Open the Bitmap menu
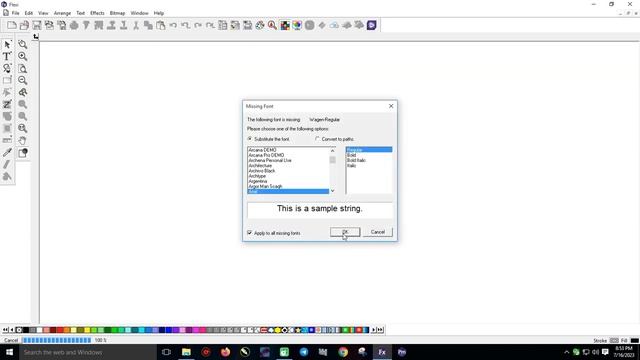The height and width of the screenshot is (360, 640). [x=117, y=13]
